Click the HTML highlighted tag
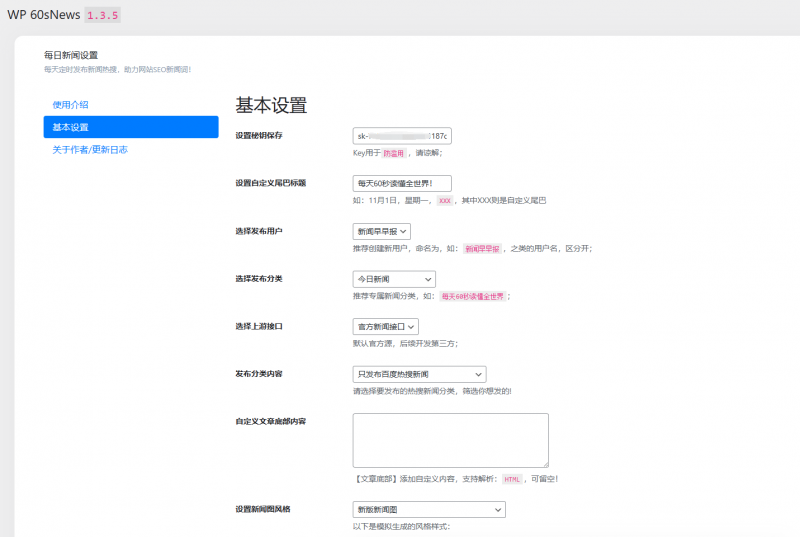This screenshot has height=537, width=800. [512, 479]
